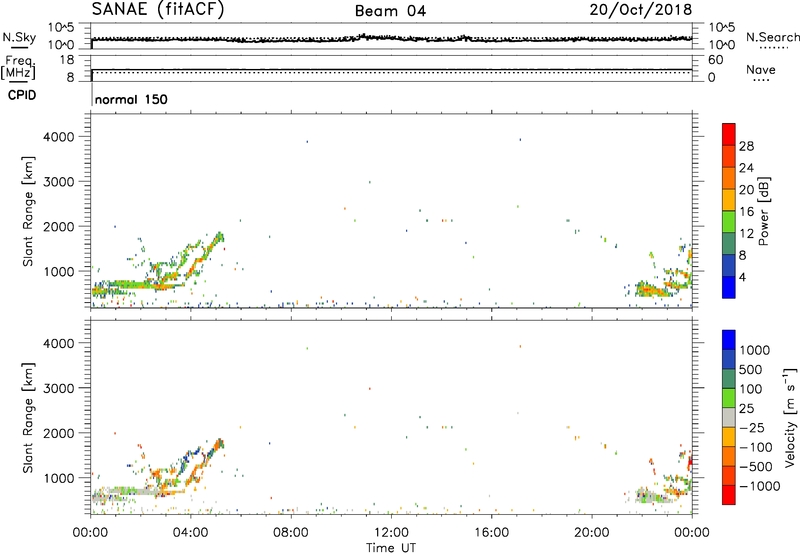
Task: Click the 3000 tick in the velocity panel
Action: (59, 388)
